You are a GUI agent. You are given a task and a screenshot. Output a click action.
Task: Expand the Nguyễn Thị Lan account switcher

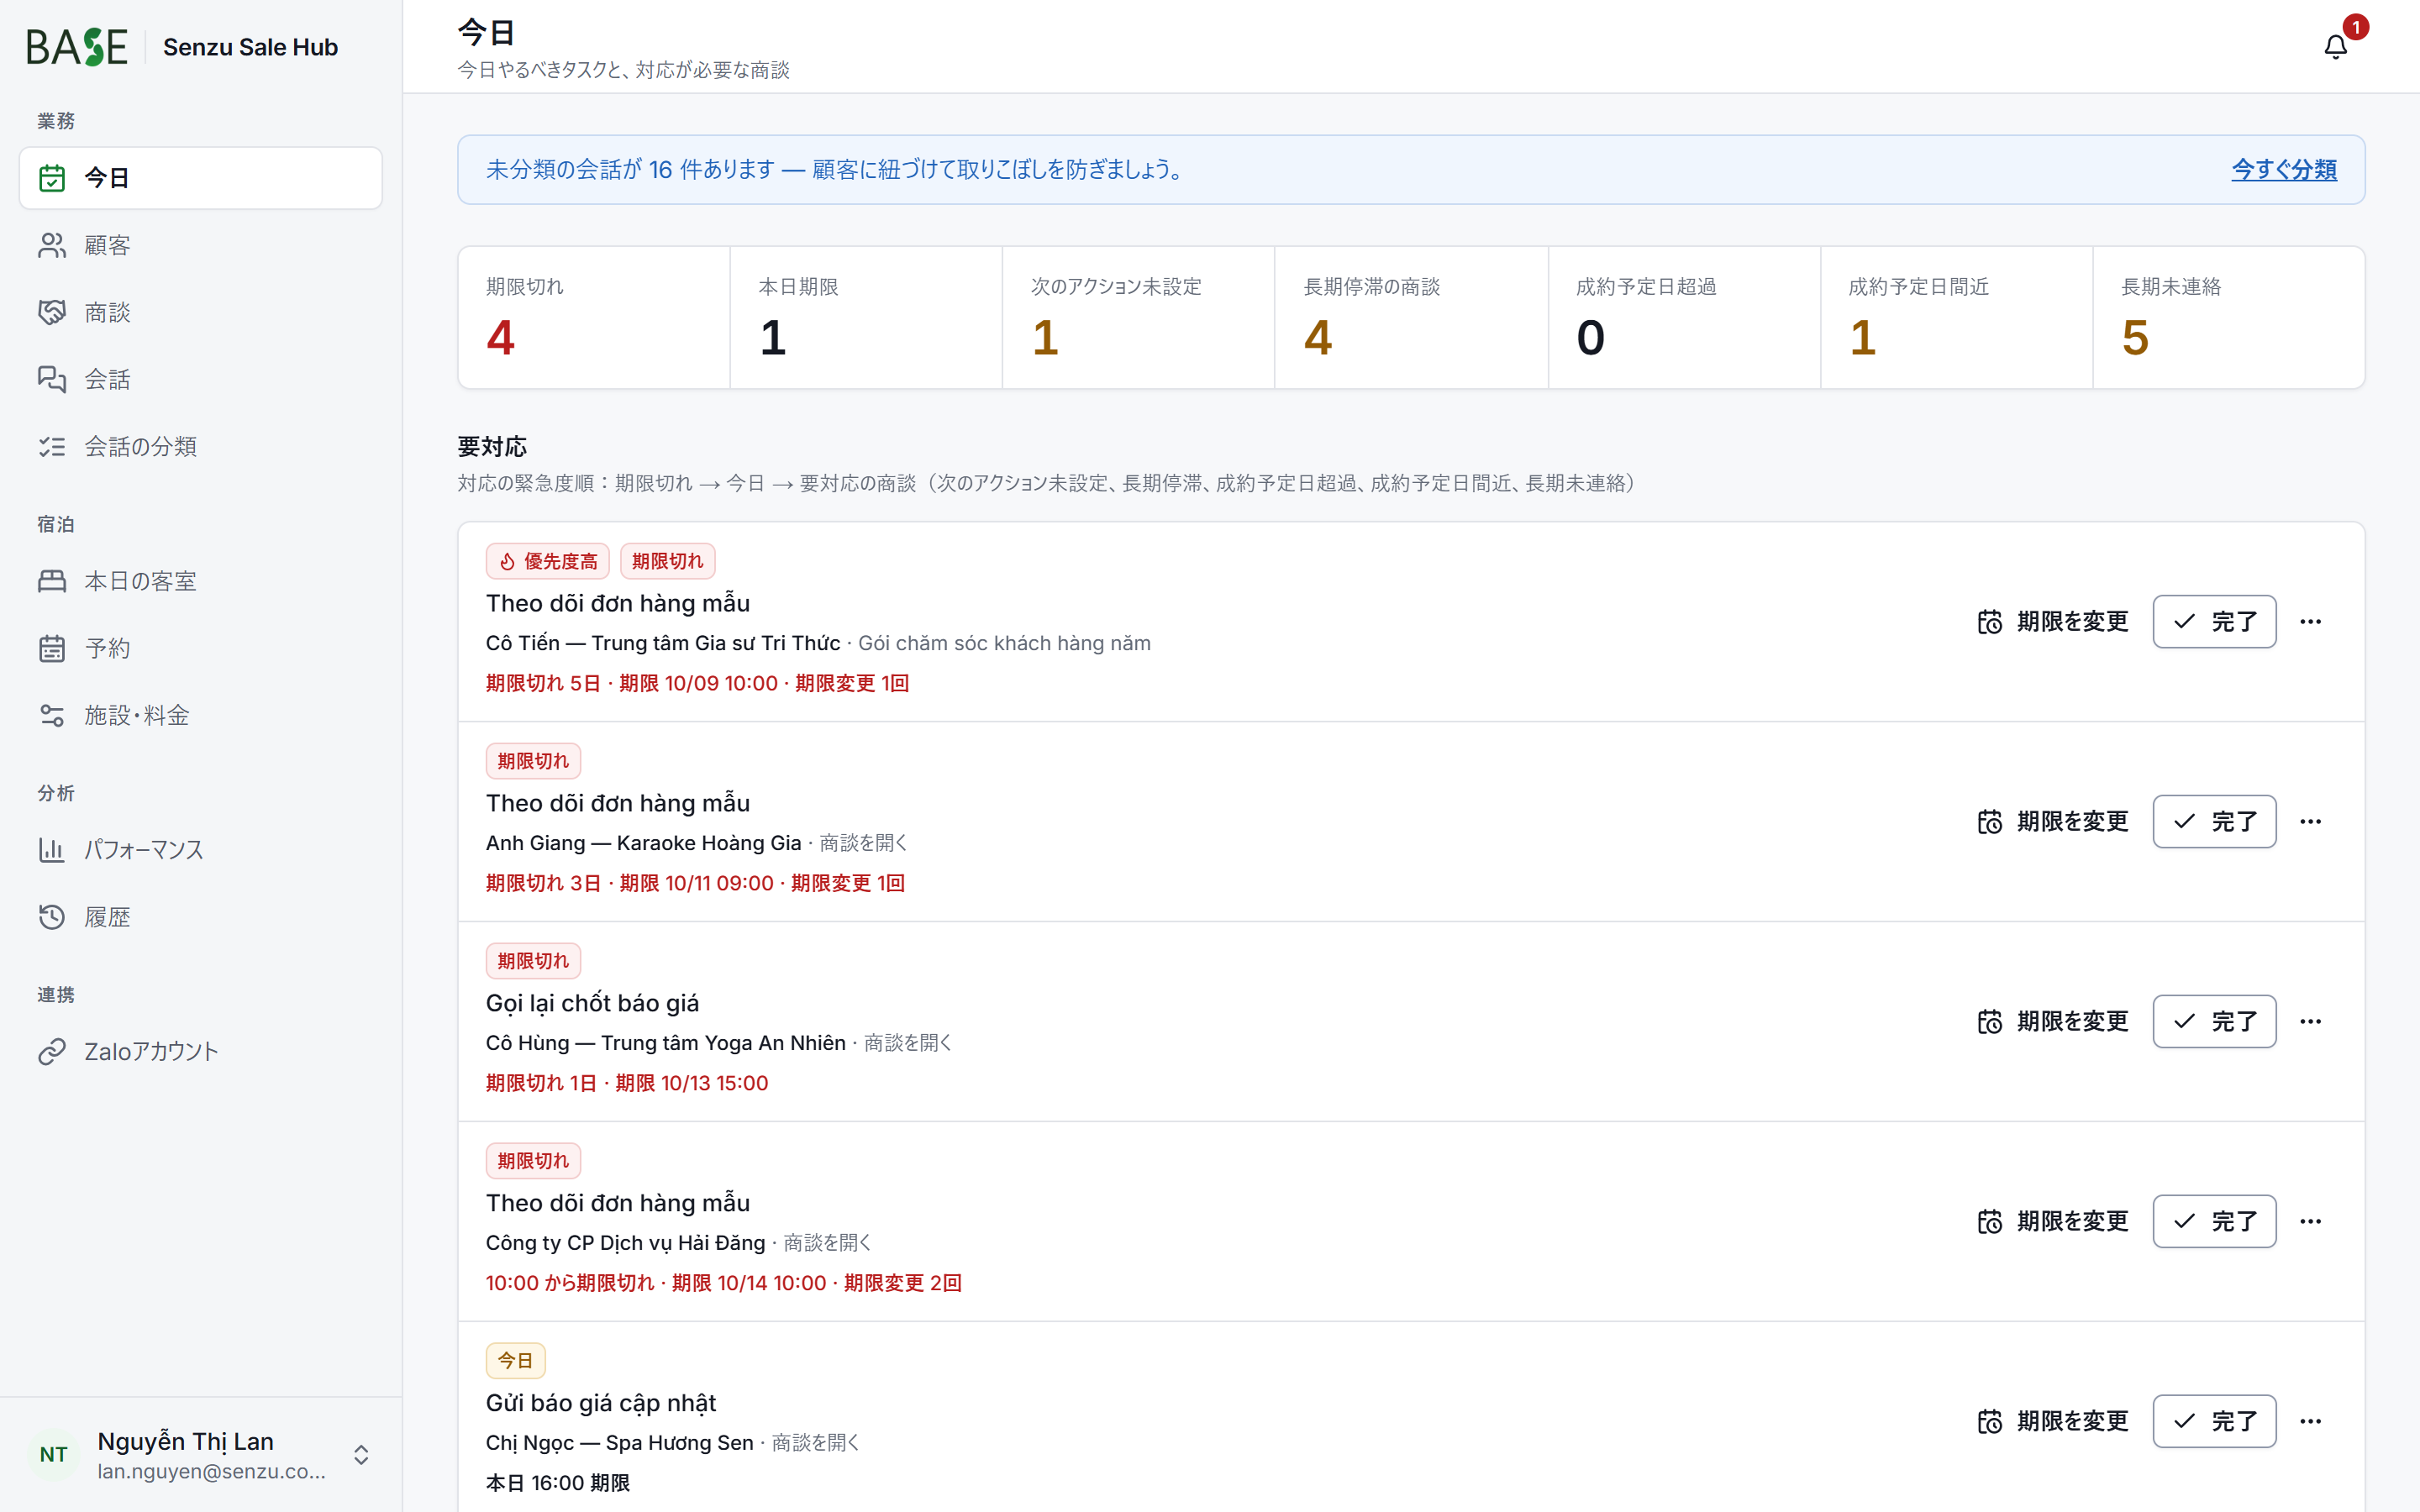click(201, 1454)
